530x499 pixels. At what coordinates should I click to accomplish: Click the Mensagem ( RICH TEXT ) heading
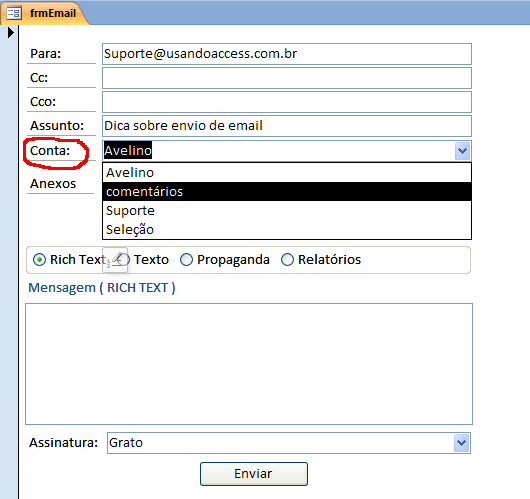[x=102, y=288]
